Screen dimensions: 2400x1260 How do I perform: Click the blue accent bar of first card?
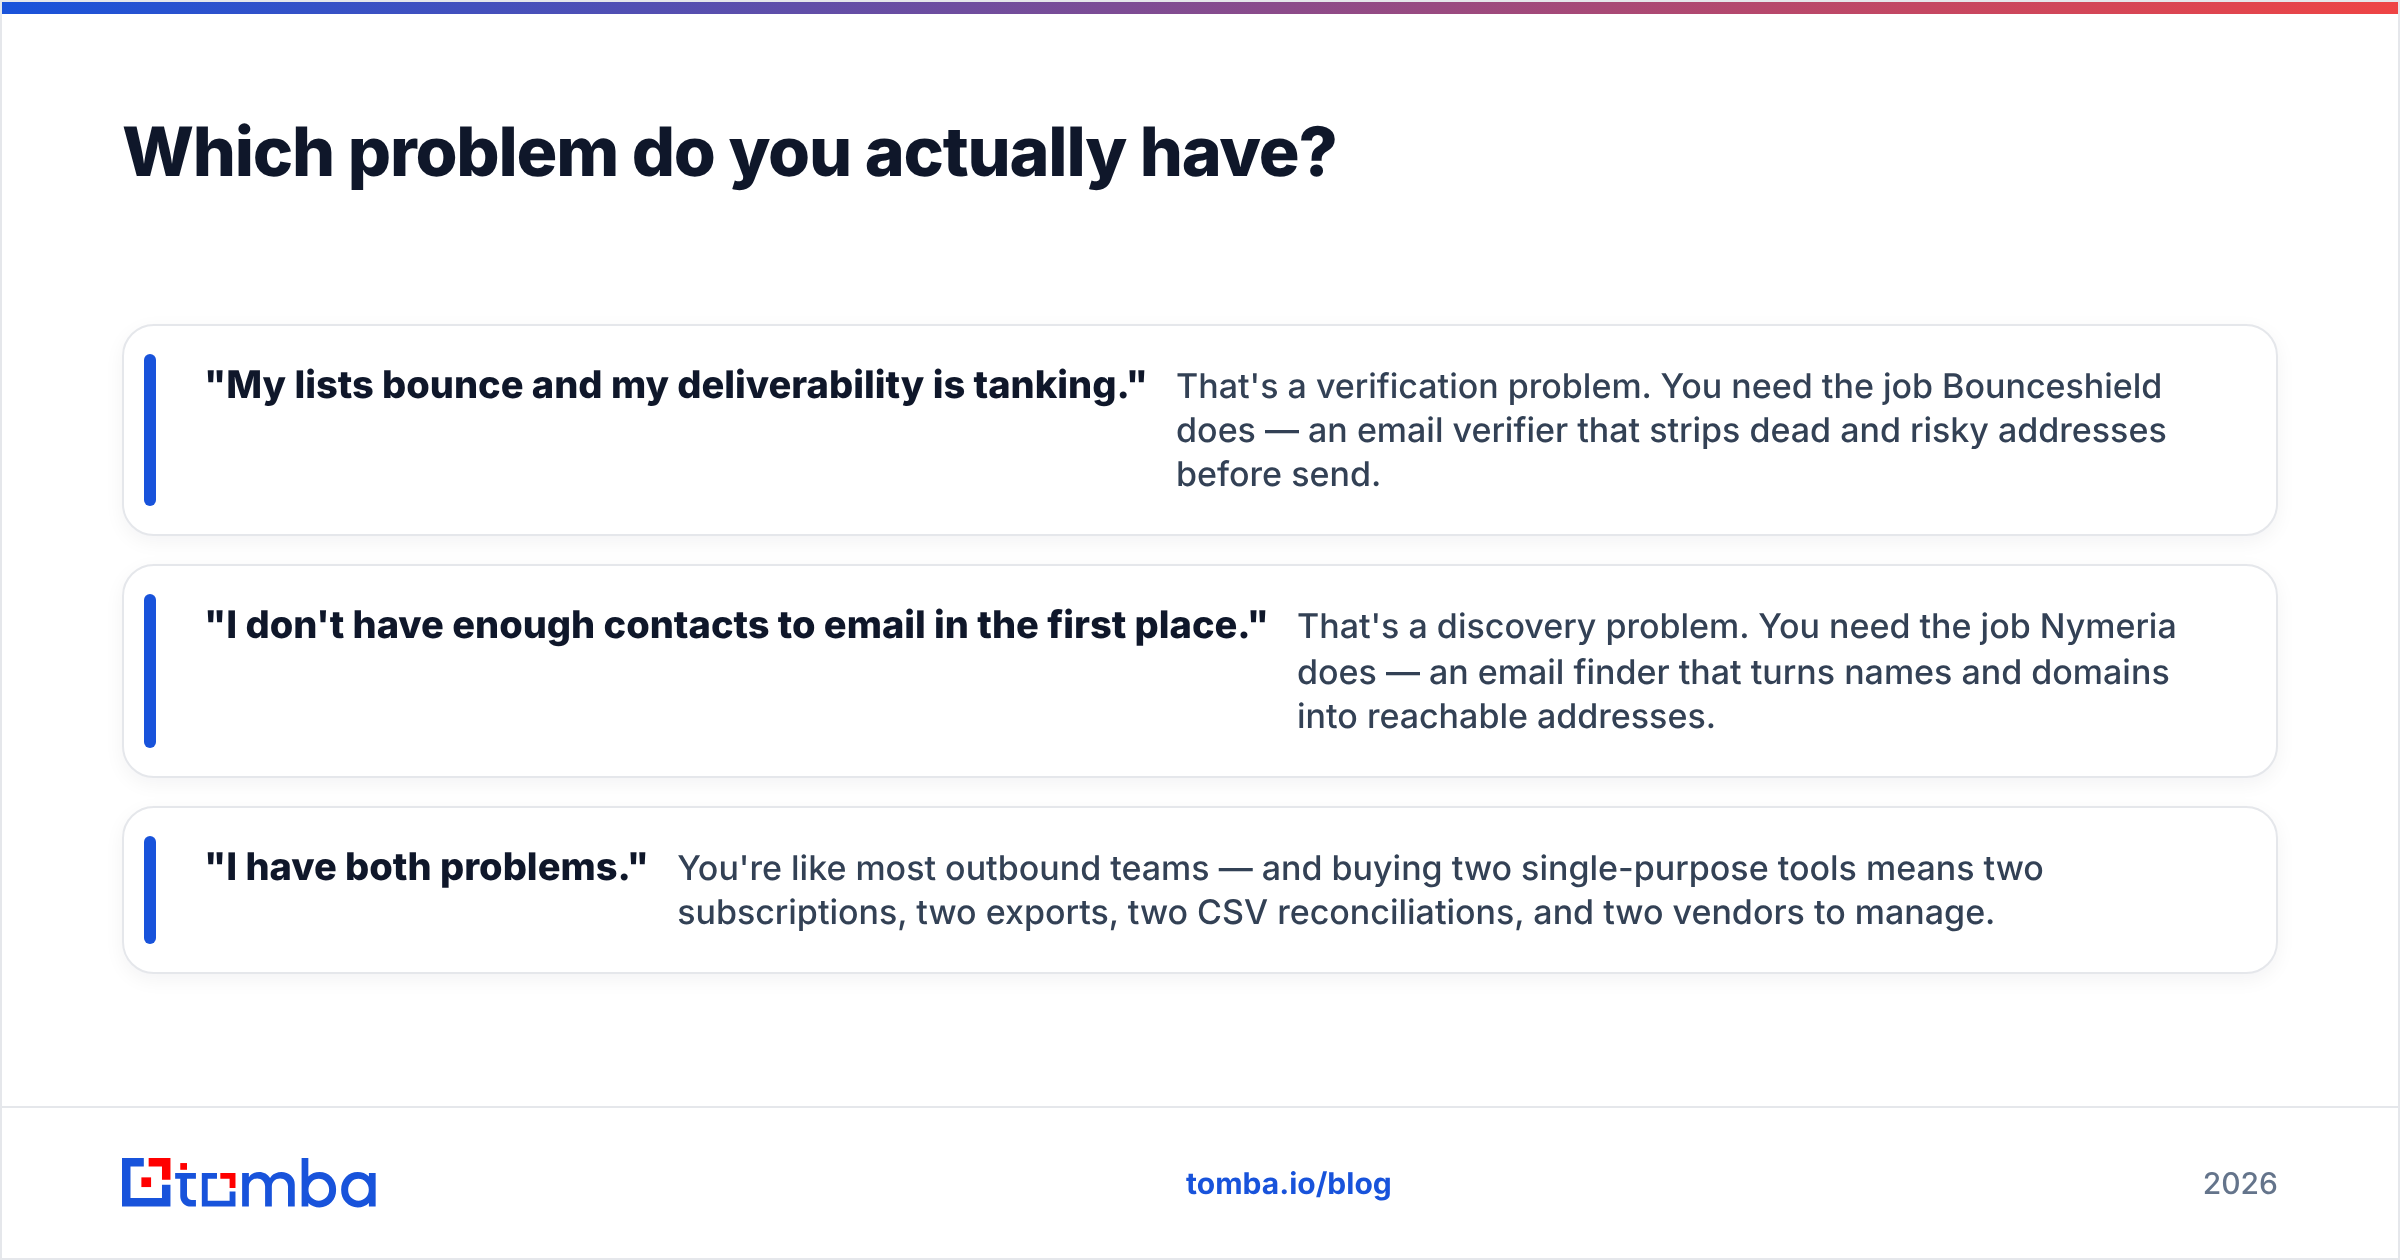point(150,430)
